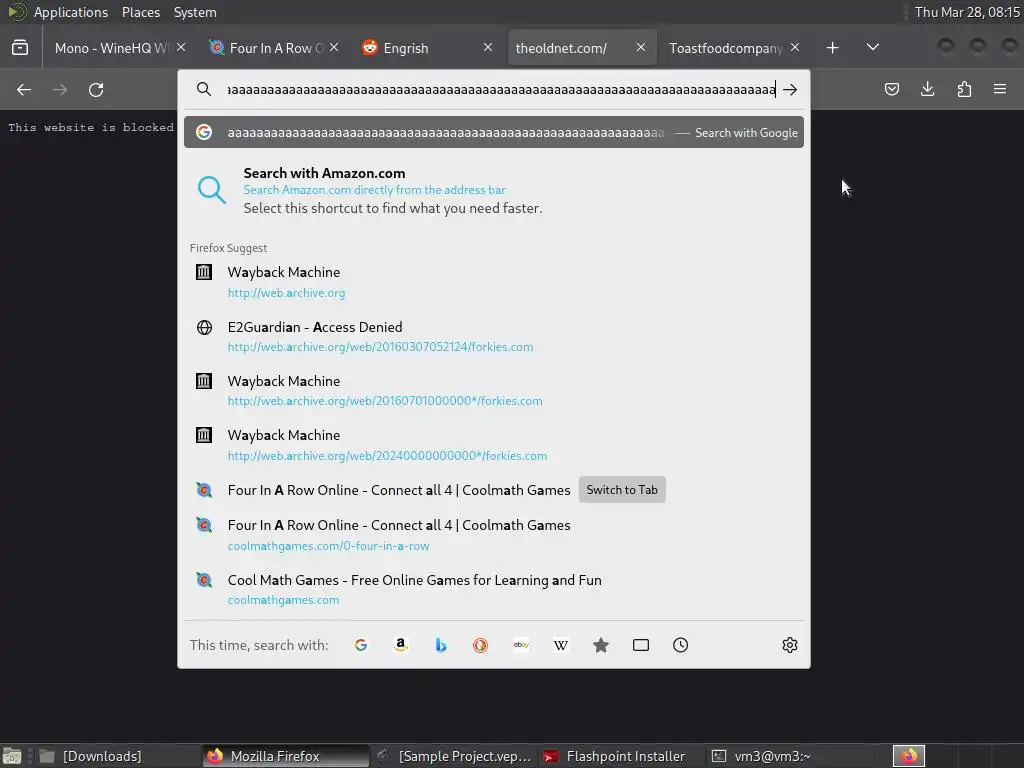
Task: Expand the list all tabs chevron
Action: [x=872, y=48]
